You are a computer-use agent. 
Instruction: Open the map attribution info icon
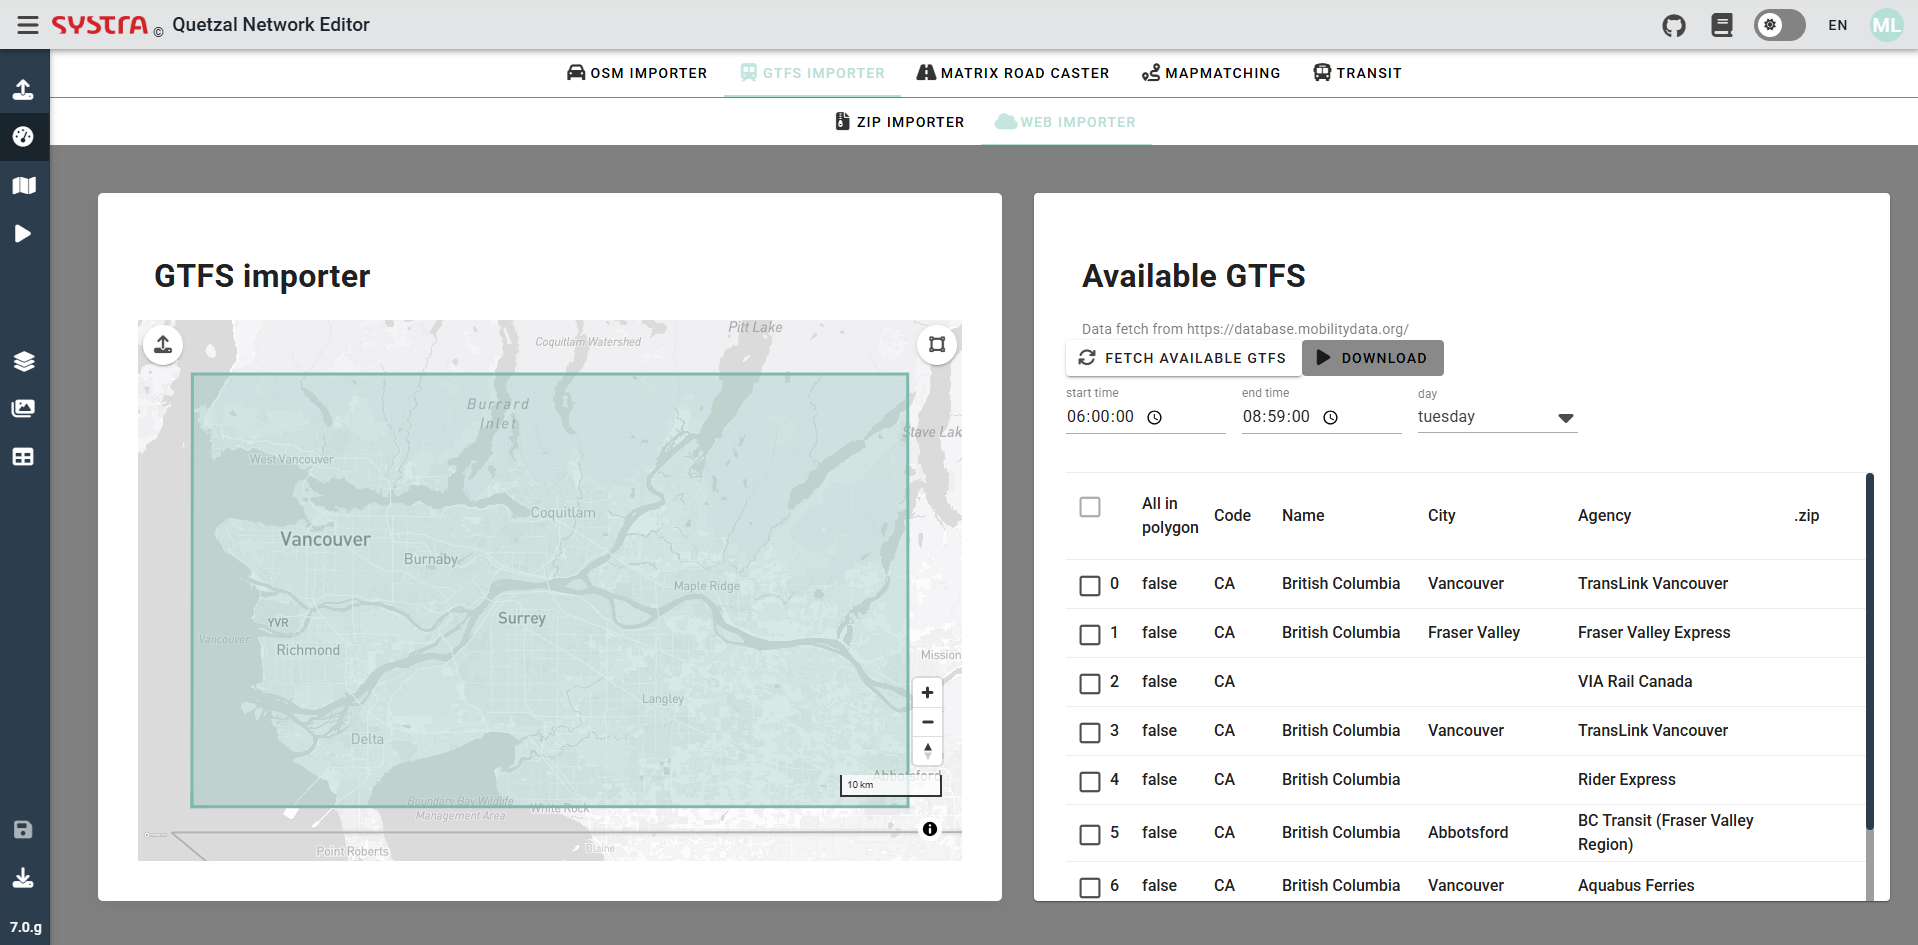pyautogui.click(x=930, y=829)
